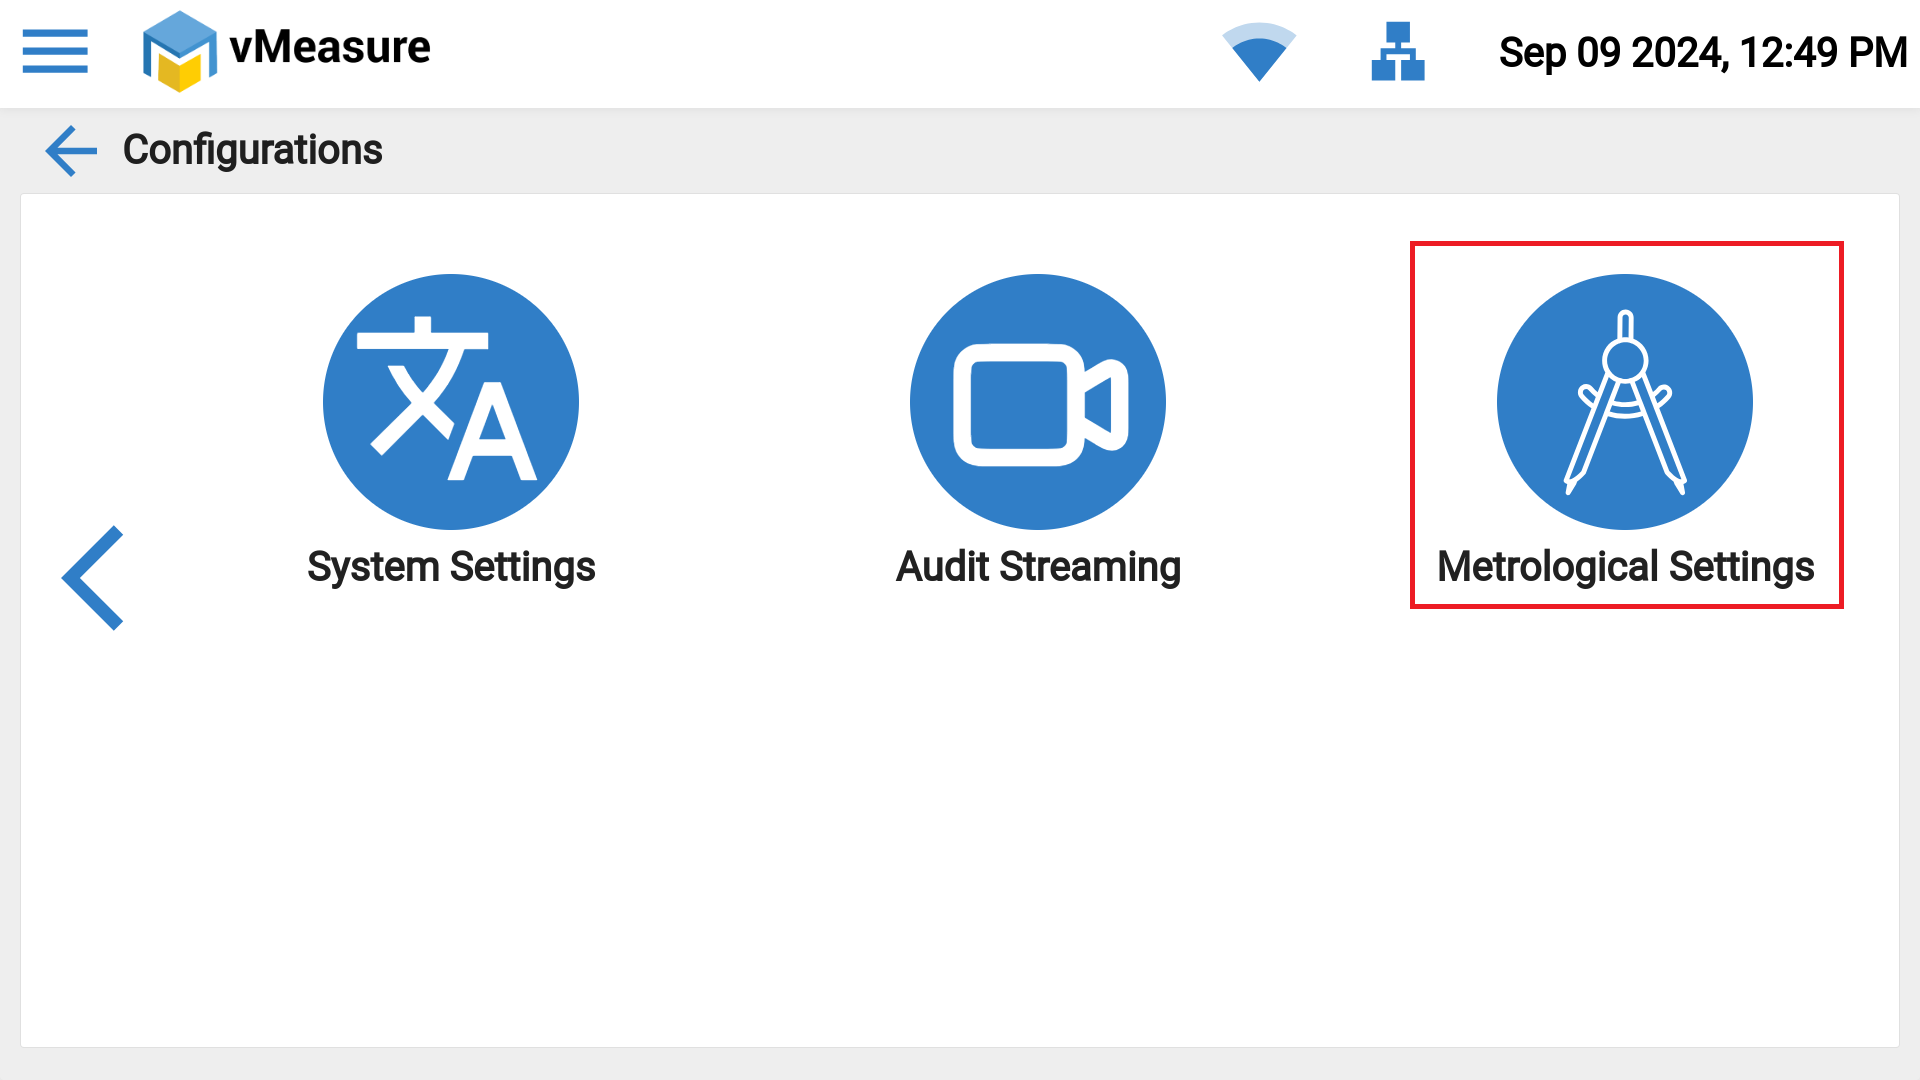Click the Sep 09 2024 date text
This screenshot has width=1920, height=1080.
click(1612, 53)
